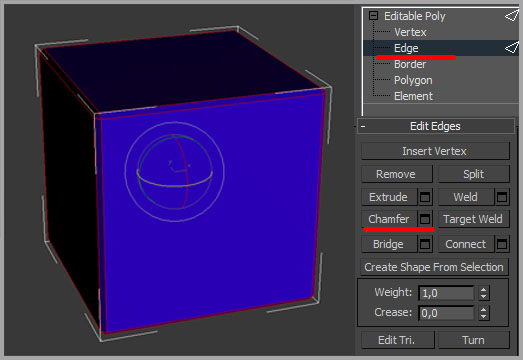Select Polygon sub-object level

(x=413, y=80)
